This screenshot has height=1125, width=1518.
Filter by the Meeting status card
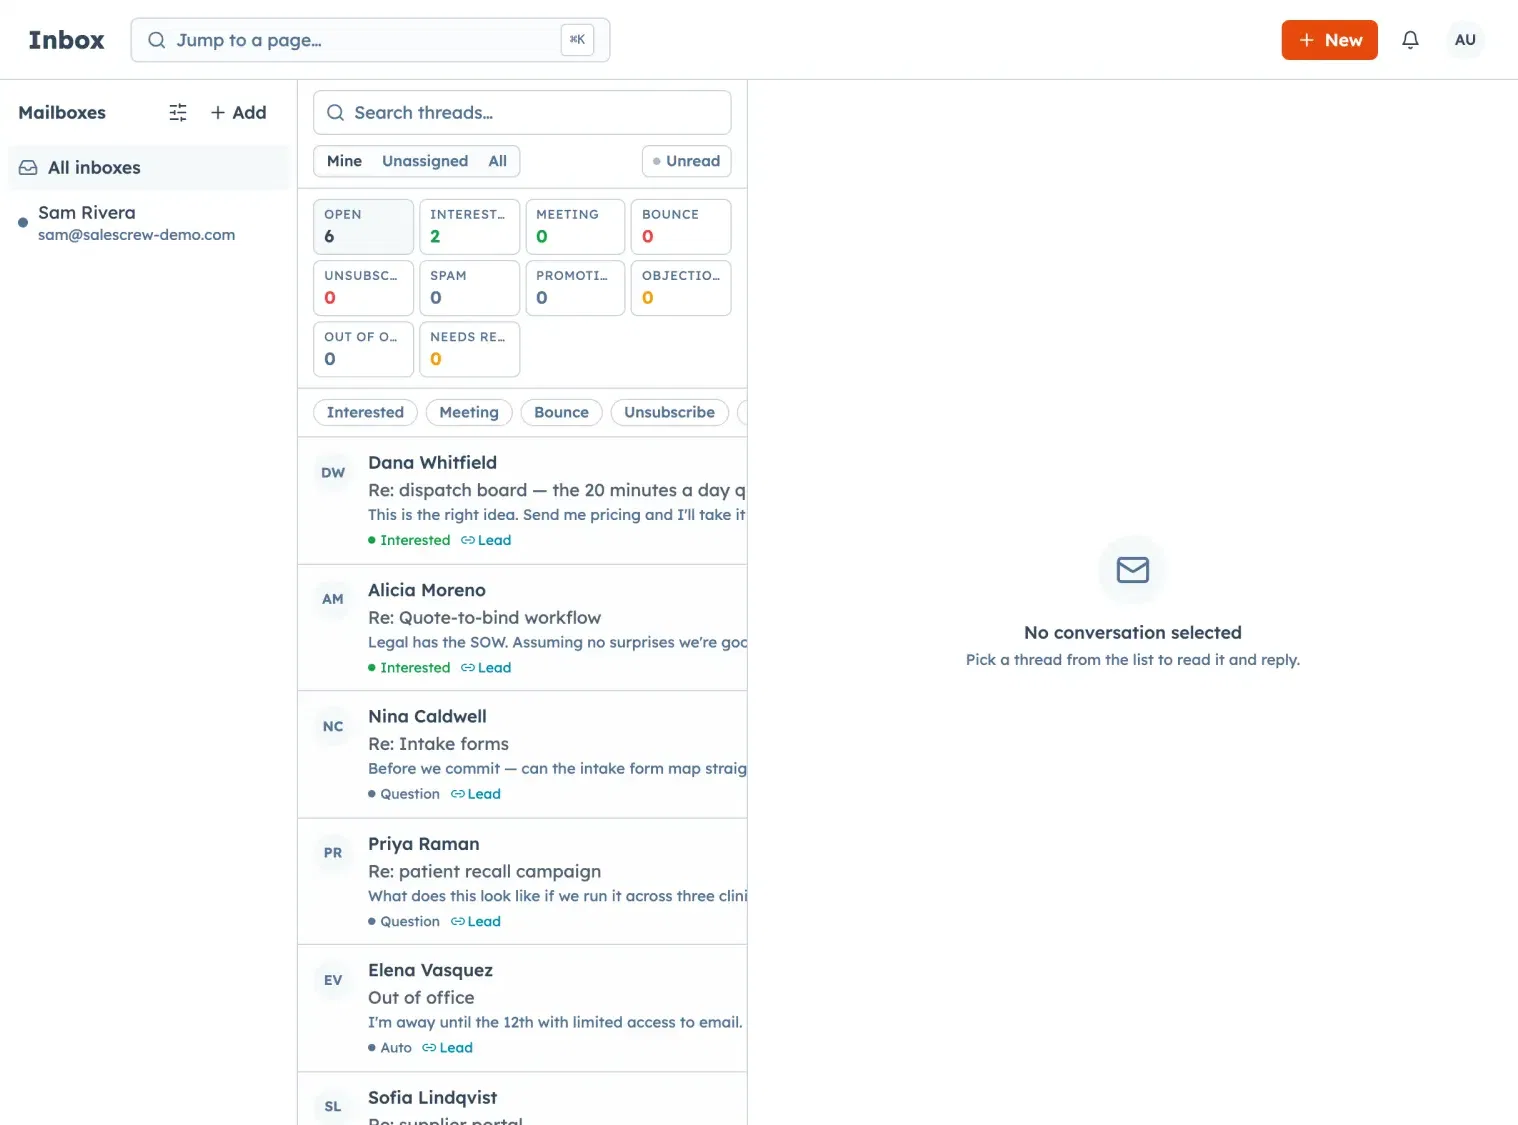tap(575, 227)
